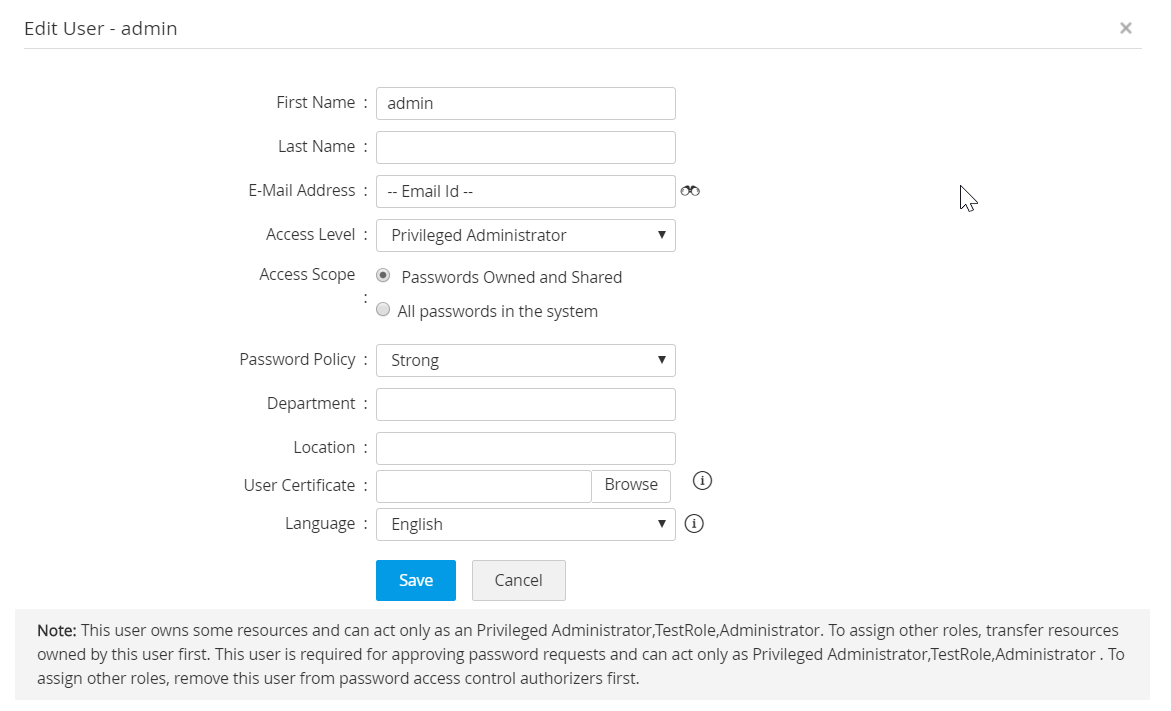
Task: Click the Edit User - admin dialog title
Action: pyautogui.click(x=101, y=29)
